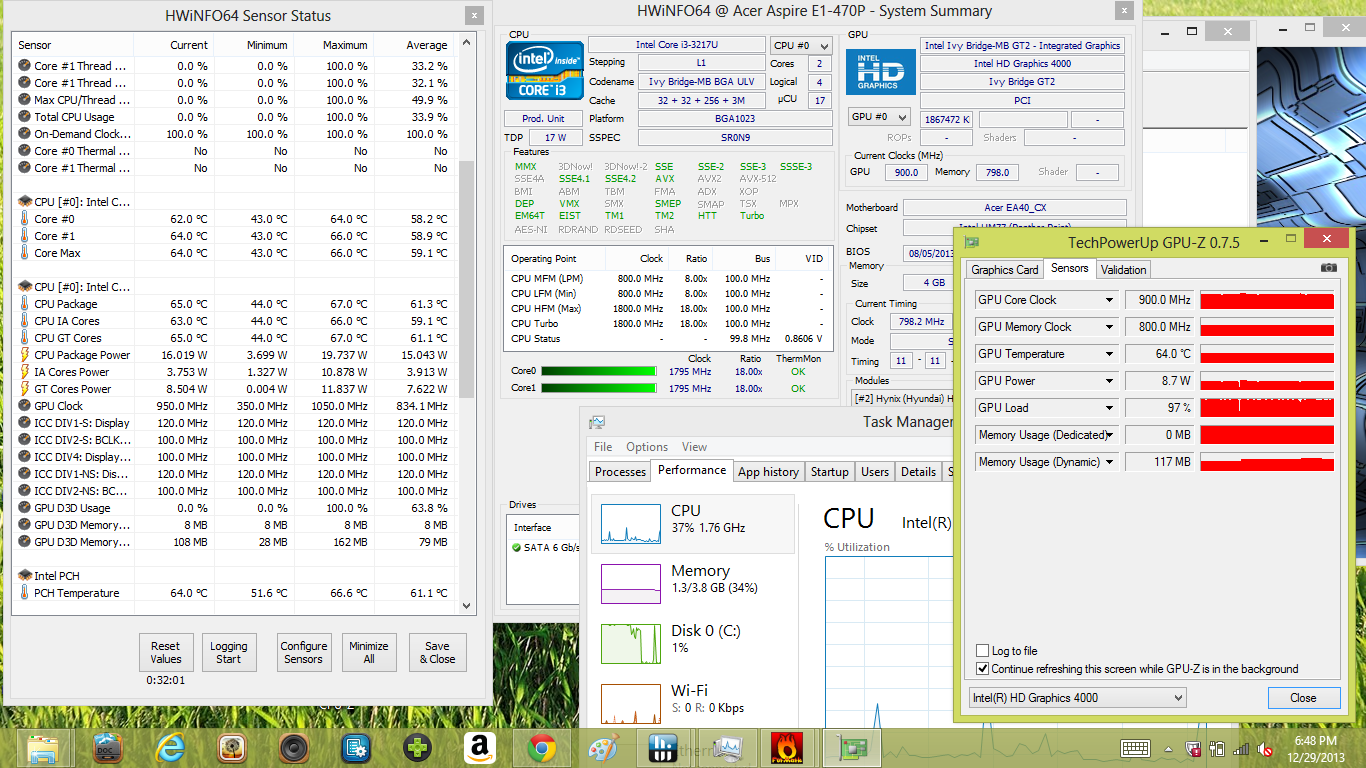Open the GPU Temperature sensor dropdown
This screenshot has height=768, width=1366.
(1108, 354)
